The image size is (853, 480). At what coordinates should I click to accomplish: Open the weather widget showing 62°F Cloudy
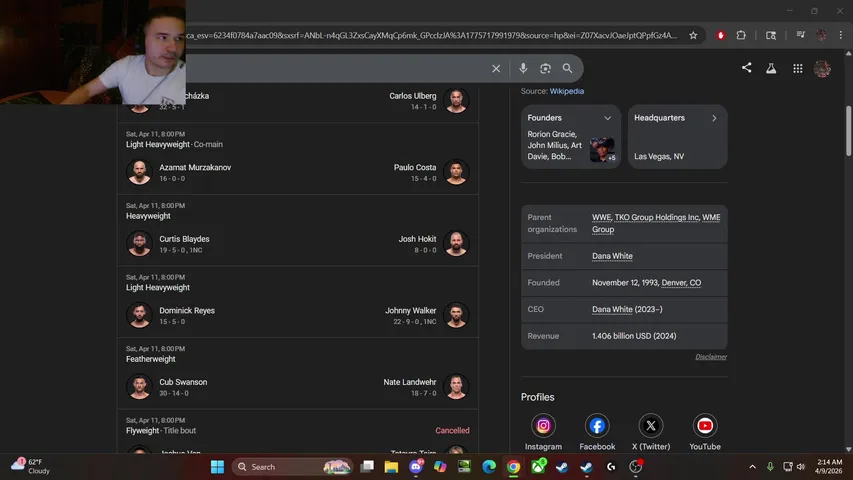[x=30, y=466]
